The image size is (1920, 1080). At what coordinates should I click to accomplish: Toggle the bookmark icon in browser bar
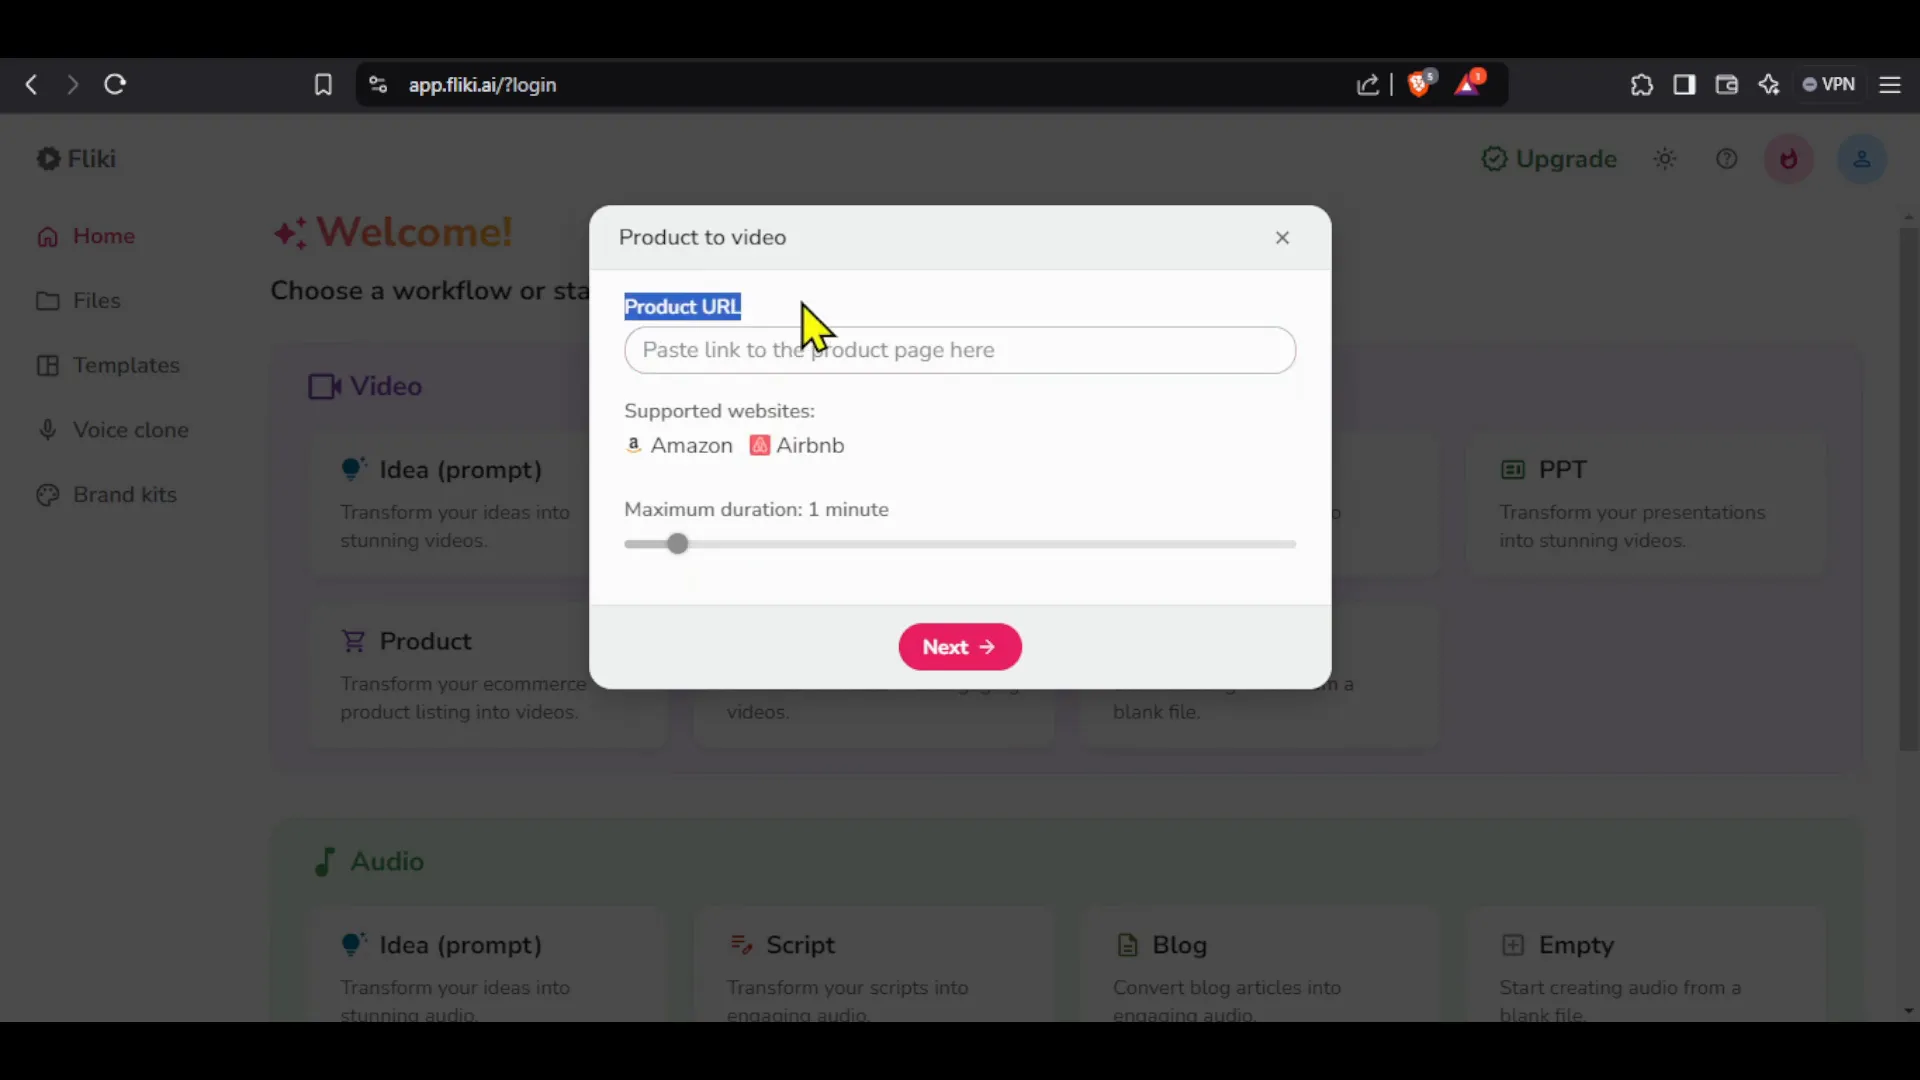click(x=323, y=84)
